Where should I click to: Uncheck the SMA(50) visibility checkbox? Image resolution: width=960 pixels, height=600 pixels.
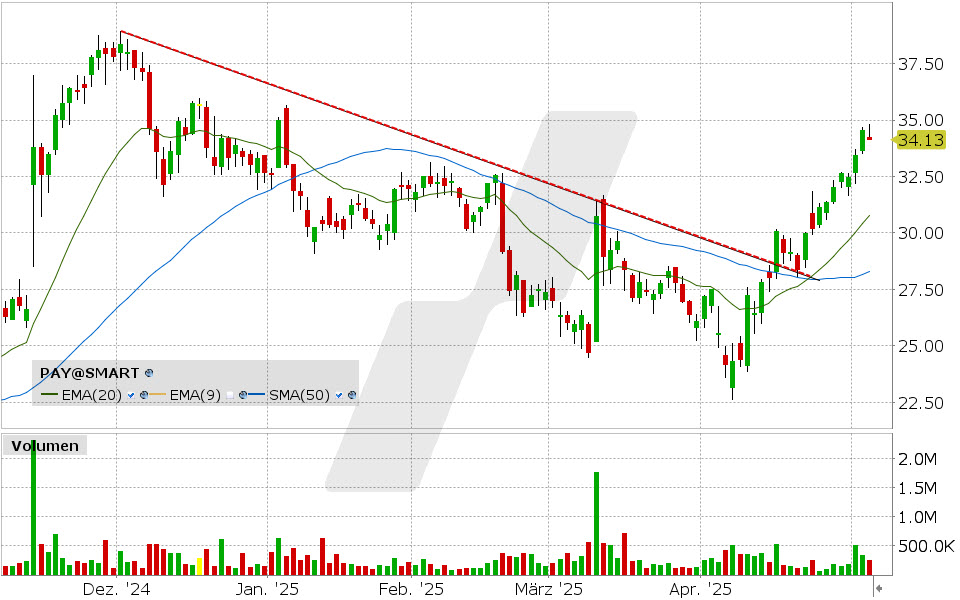point(339,396)
